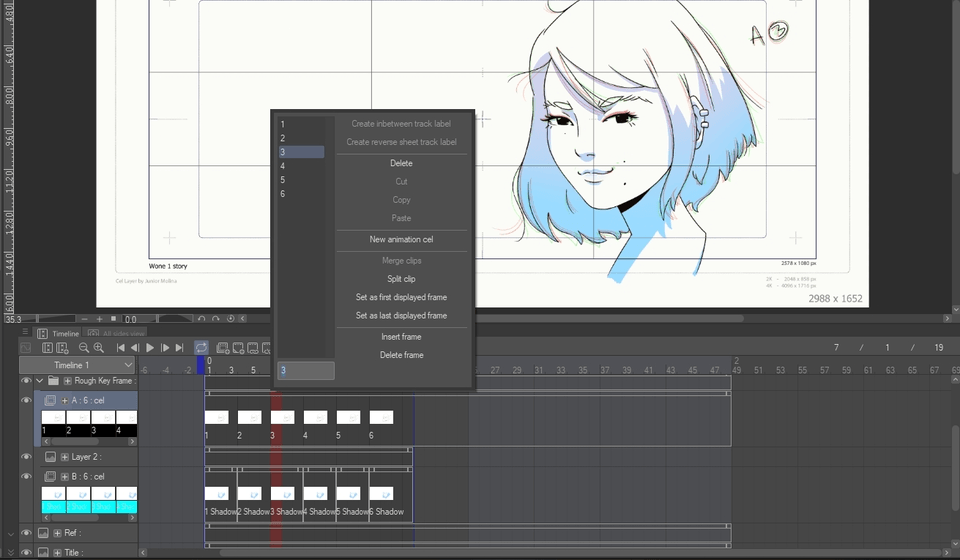Expand the plus box of Layer 2
Screen dimensions: 960x560
coord(64,457)
